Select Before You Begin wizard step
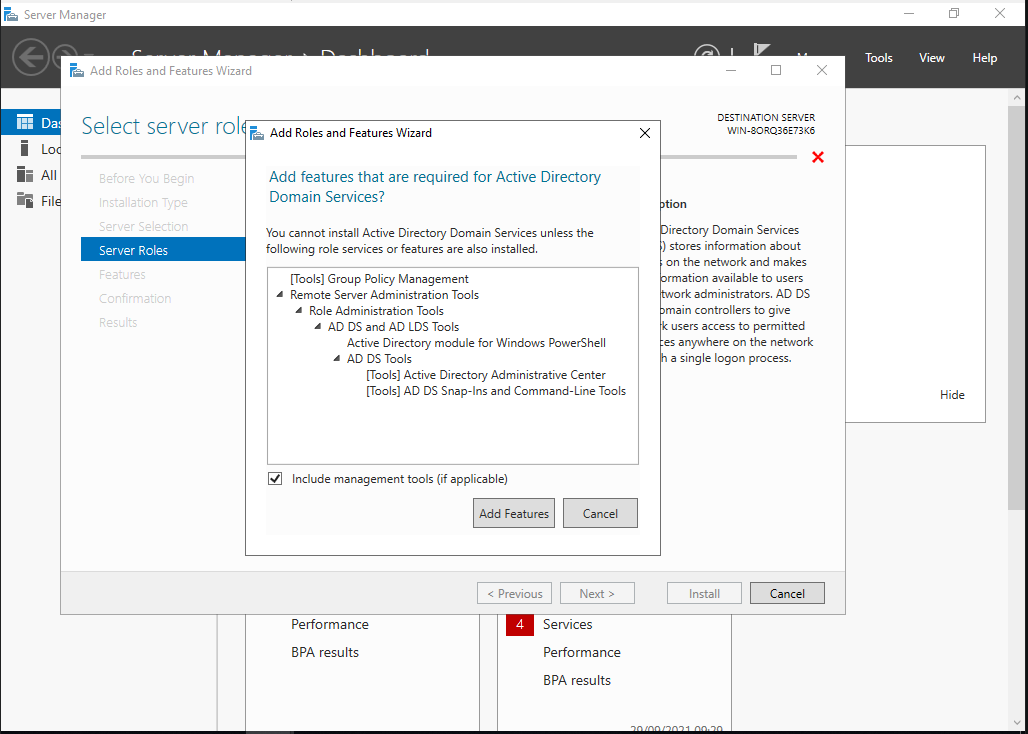Image resolution: width=1028 pixels, height=734 pixels. 146,178
